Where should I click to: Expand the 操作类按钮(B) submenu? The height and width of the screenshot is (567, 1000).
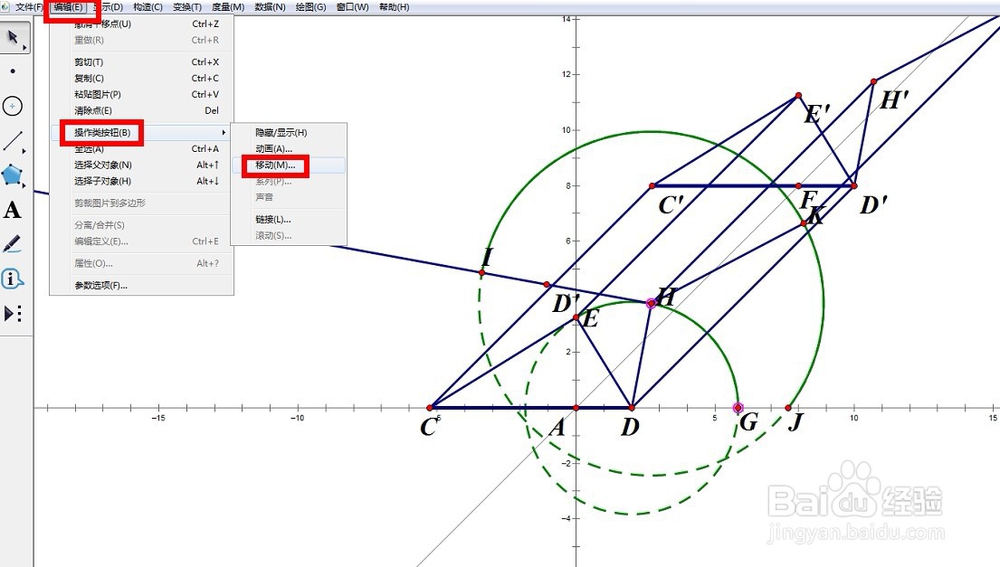point(142,133)
